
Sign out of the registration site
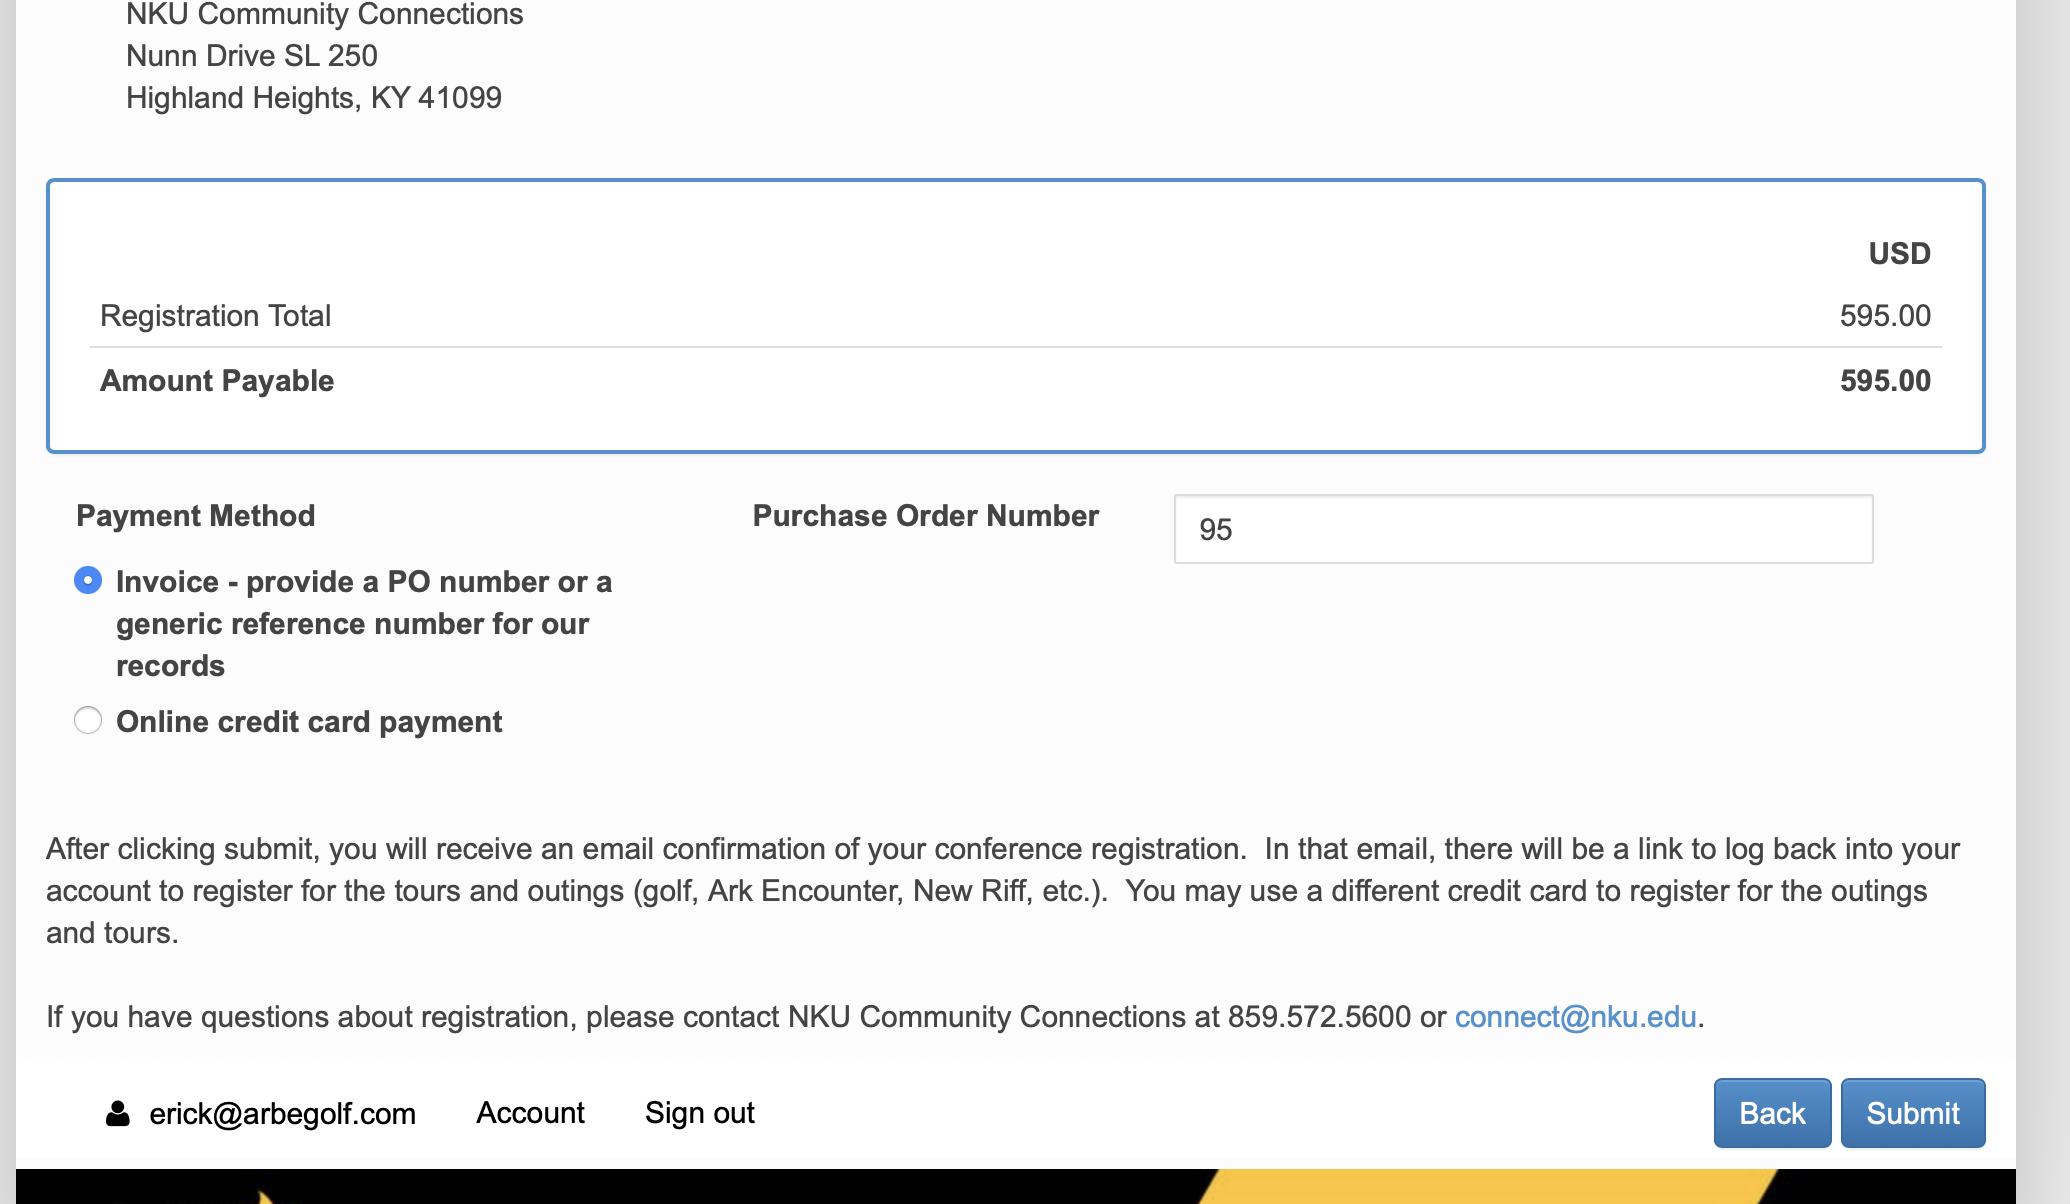coord(699,1113)
